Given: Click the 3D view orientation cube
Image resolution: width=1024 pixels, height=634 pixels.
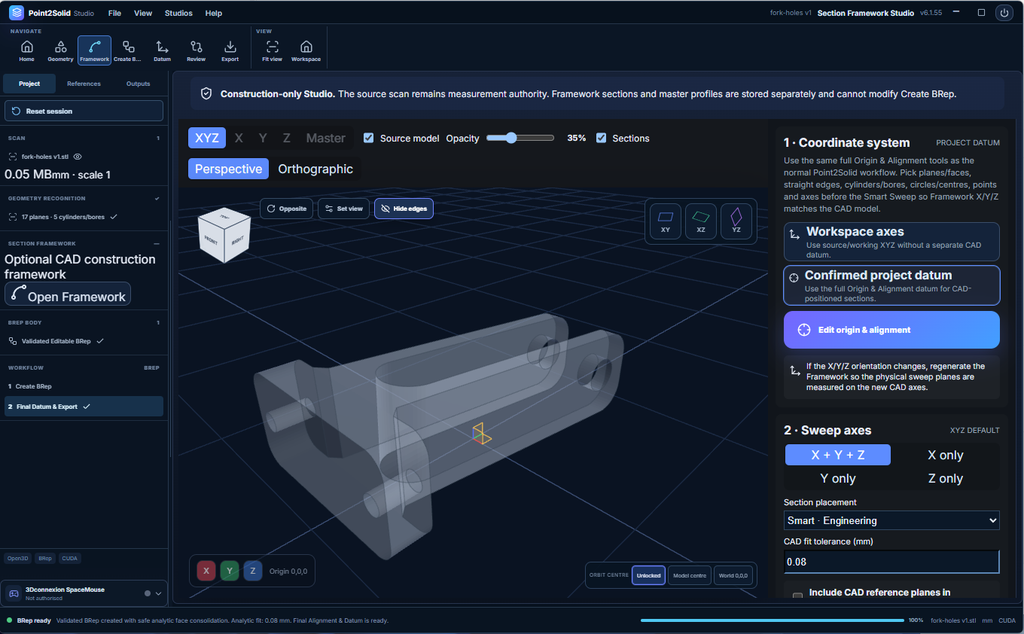Looking at the screenshot, I should pyautogui.click(x=224, y=235).
